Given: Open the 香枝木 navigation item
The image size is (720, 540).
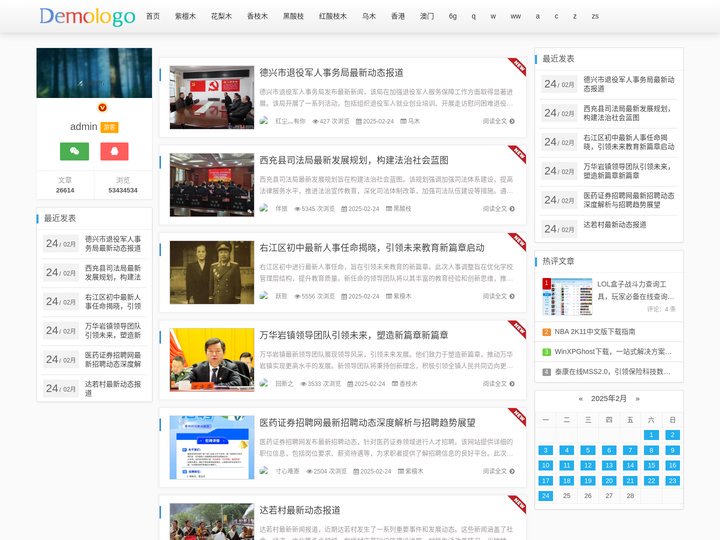Looking at the screenshot, I should coord(257,16).
